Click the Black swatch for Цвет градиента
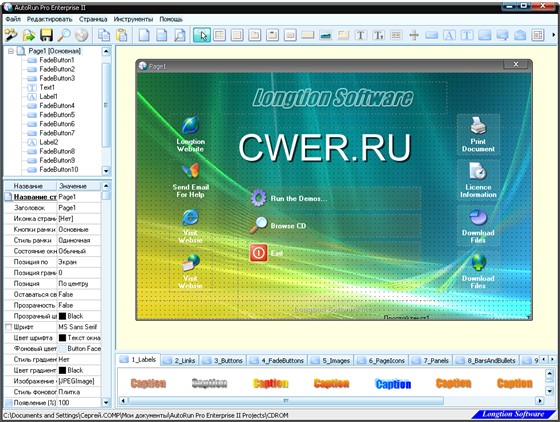 [62, 370]
